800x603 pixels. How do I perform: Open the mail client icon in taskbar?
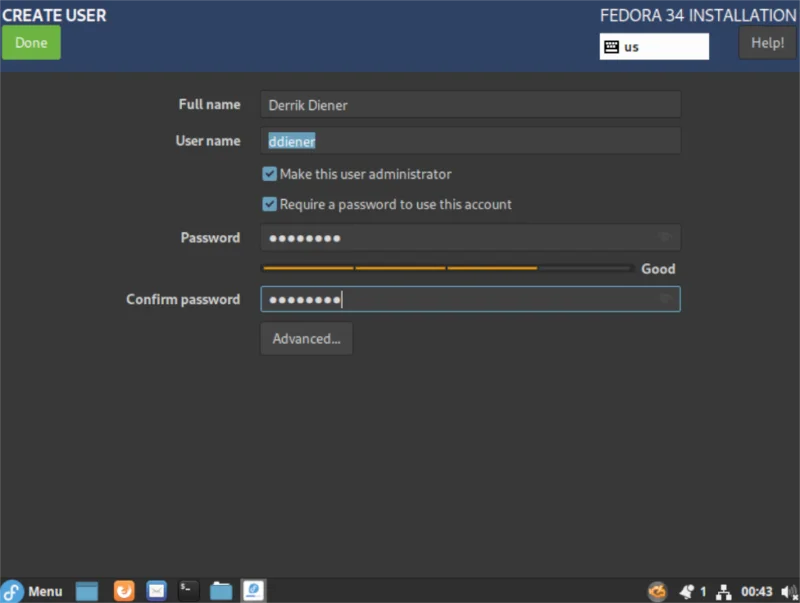pyautogui.click(x=156, y=591)
